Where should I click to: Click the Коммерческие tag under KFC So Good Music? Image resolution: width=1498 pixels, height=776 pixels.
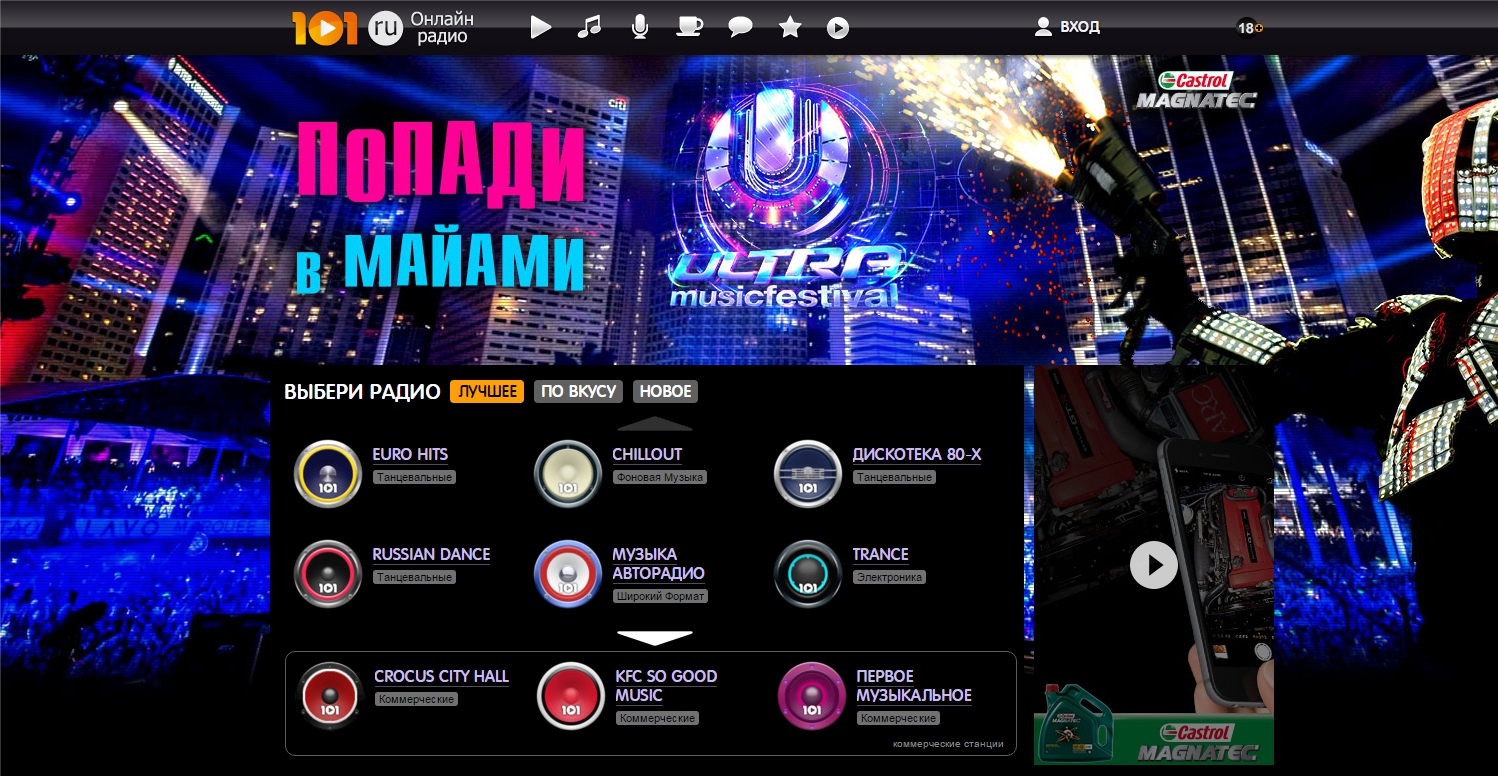coord(657,719)
